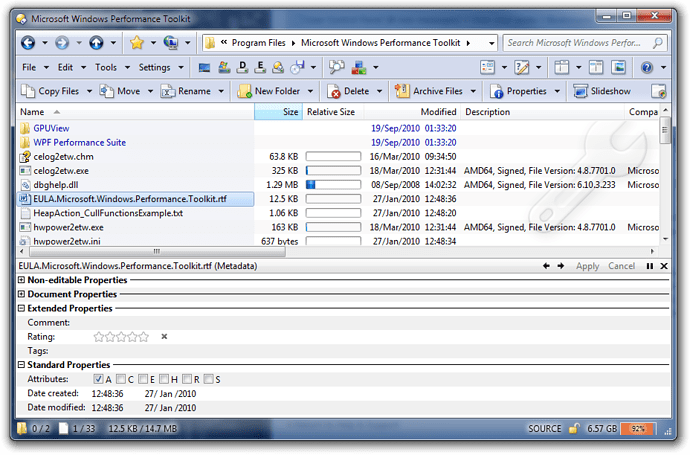Open New Folder dropdown arrow
This screenshot has width=690, height=455.
tap(310, 91)
